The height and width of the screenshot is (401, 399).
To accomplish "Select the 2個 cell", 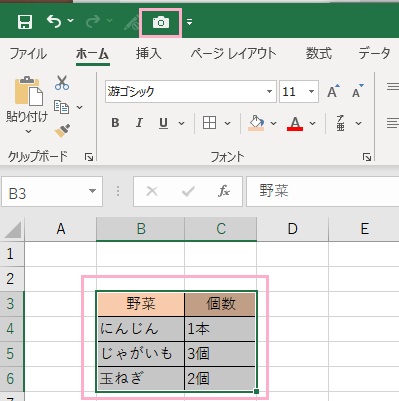I will click(x=221, y=379).
